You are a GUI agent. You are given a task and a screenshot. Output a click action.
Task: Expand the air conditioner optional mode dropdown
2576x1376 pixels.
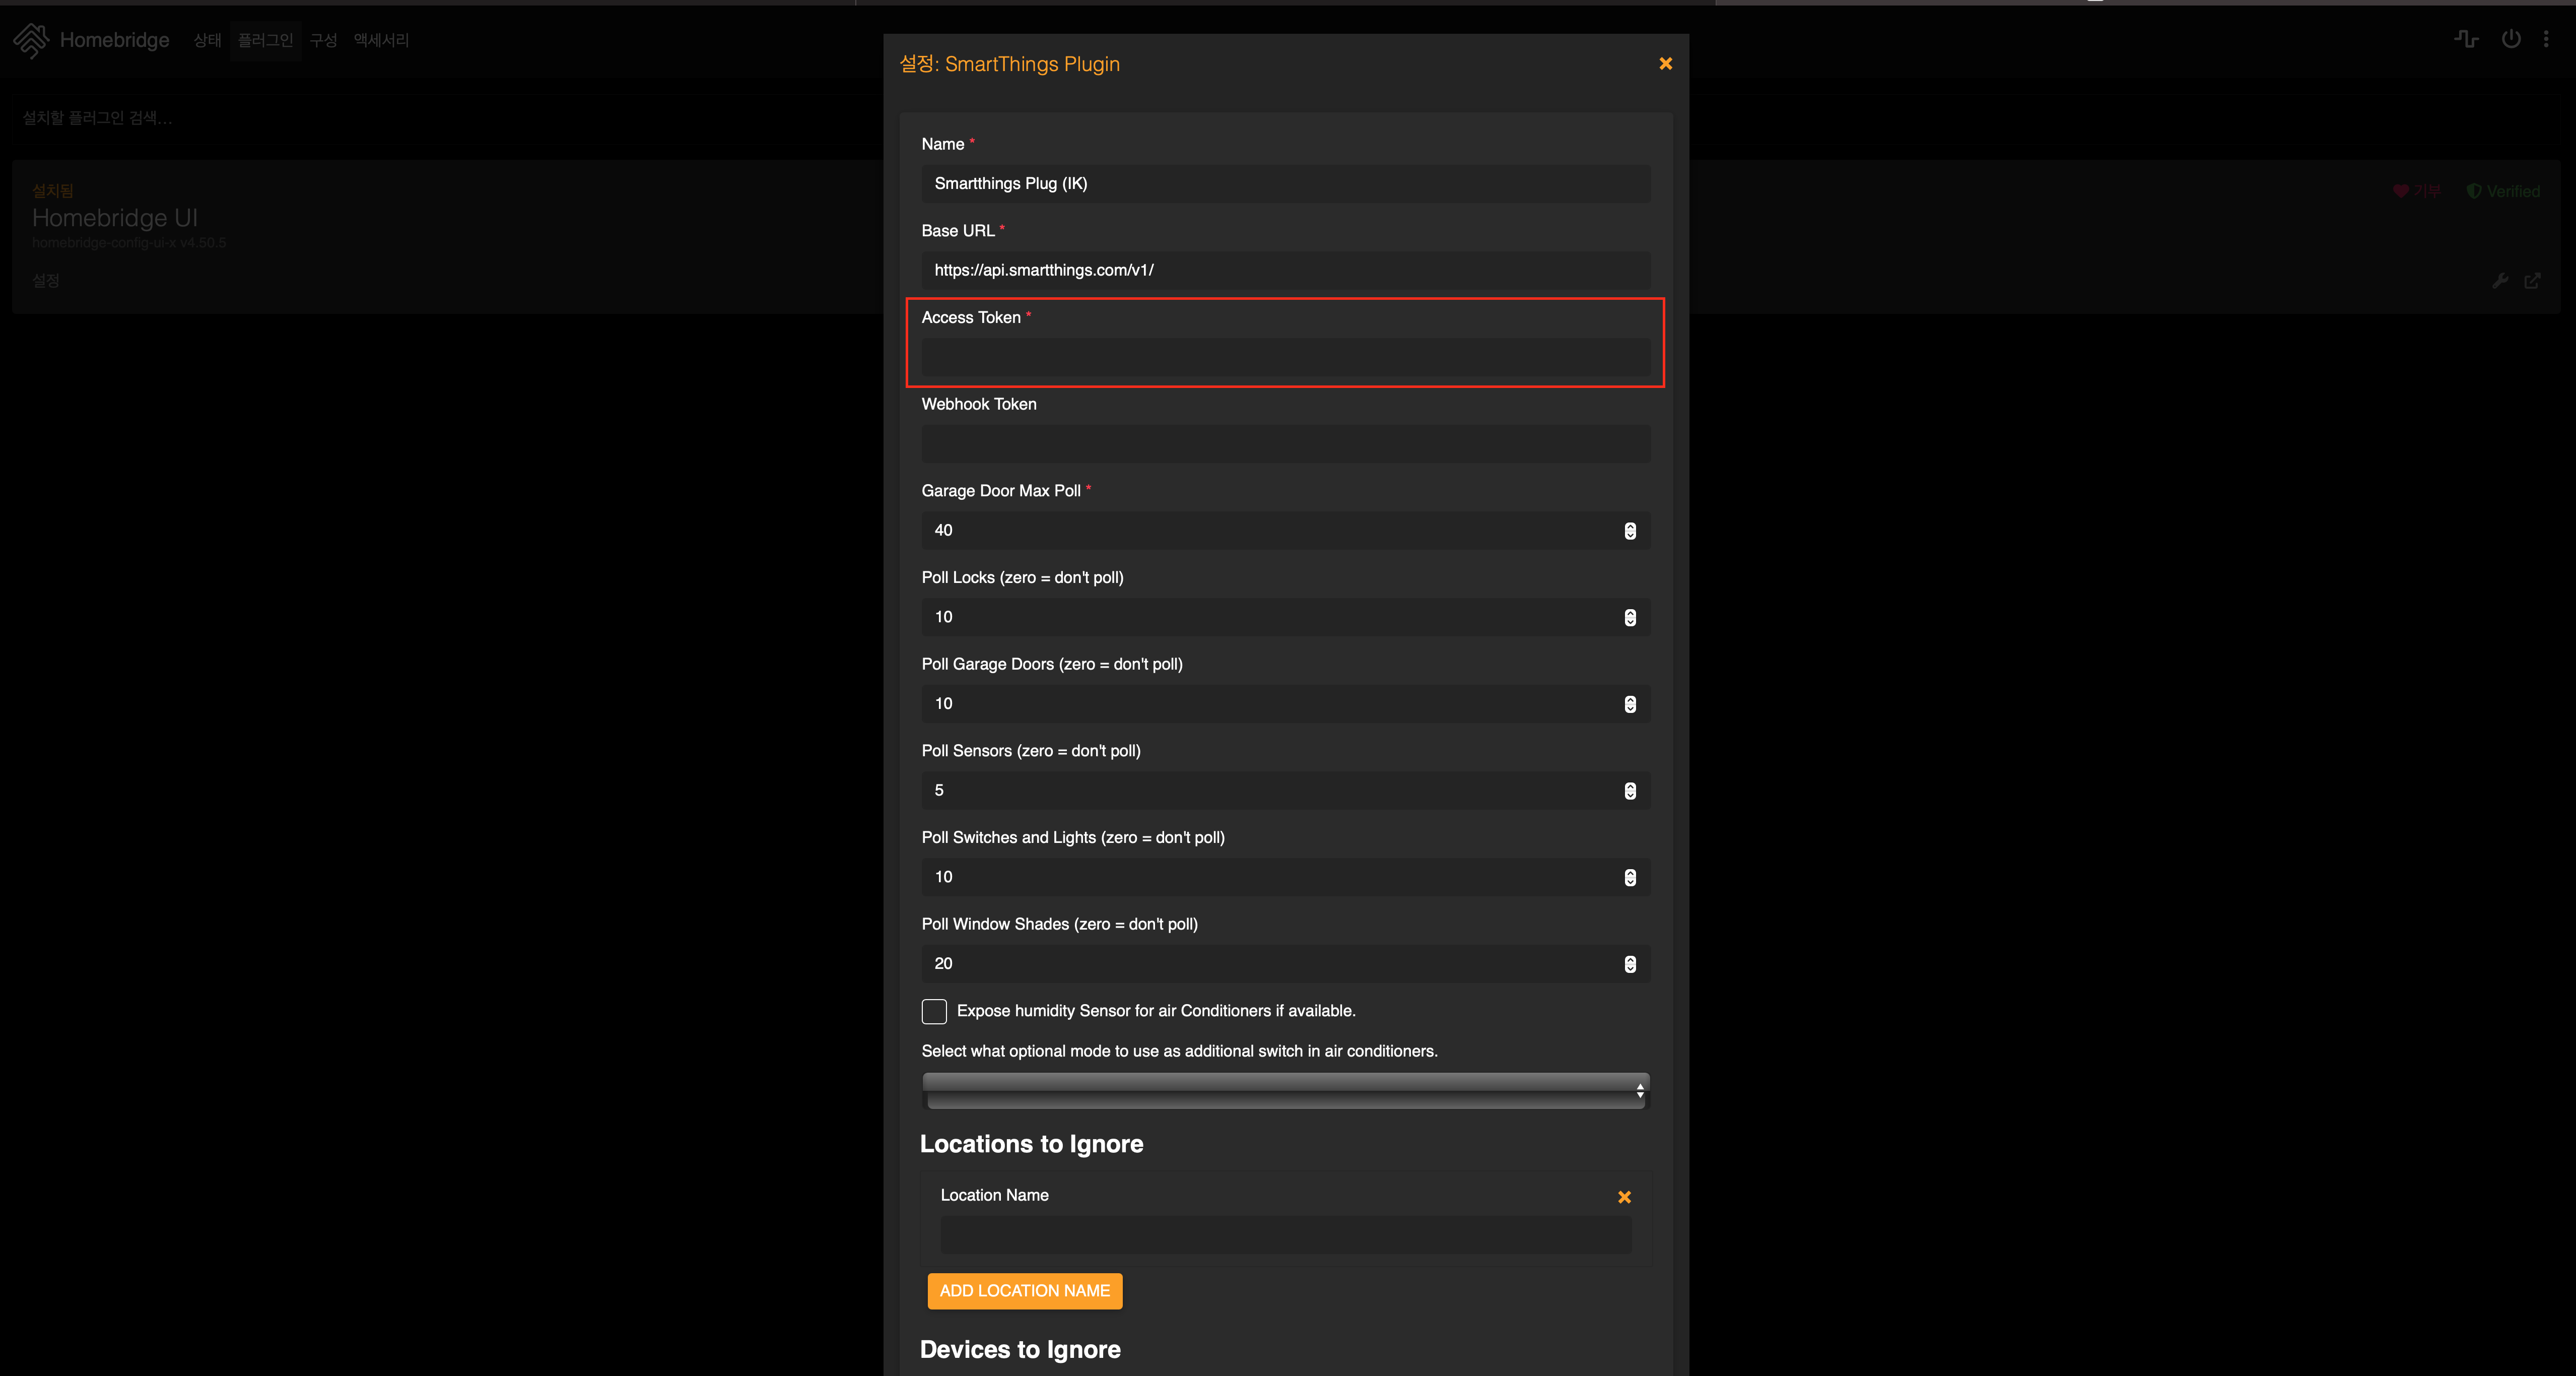coord(1285,1091)
